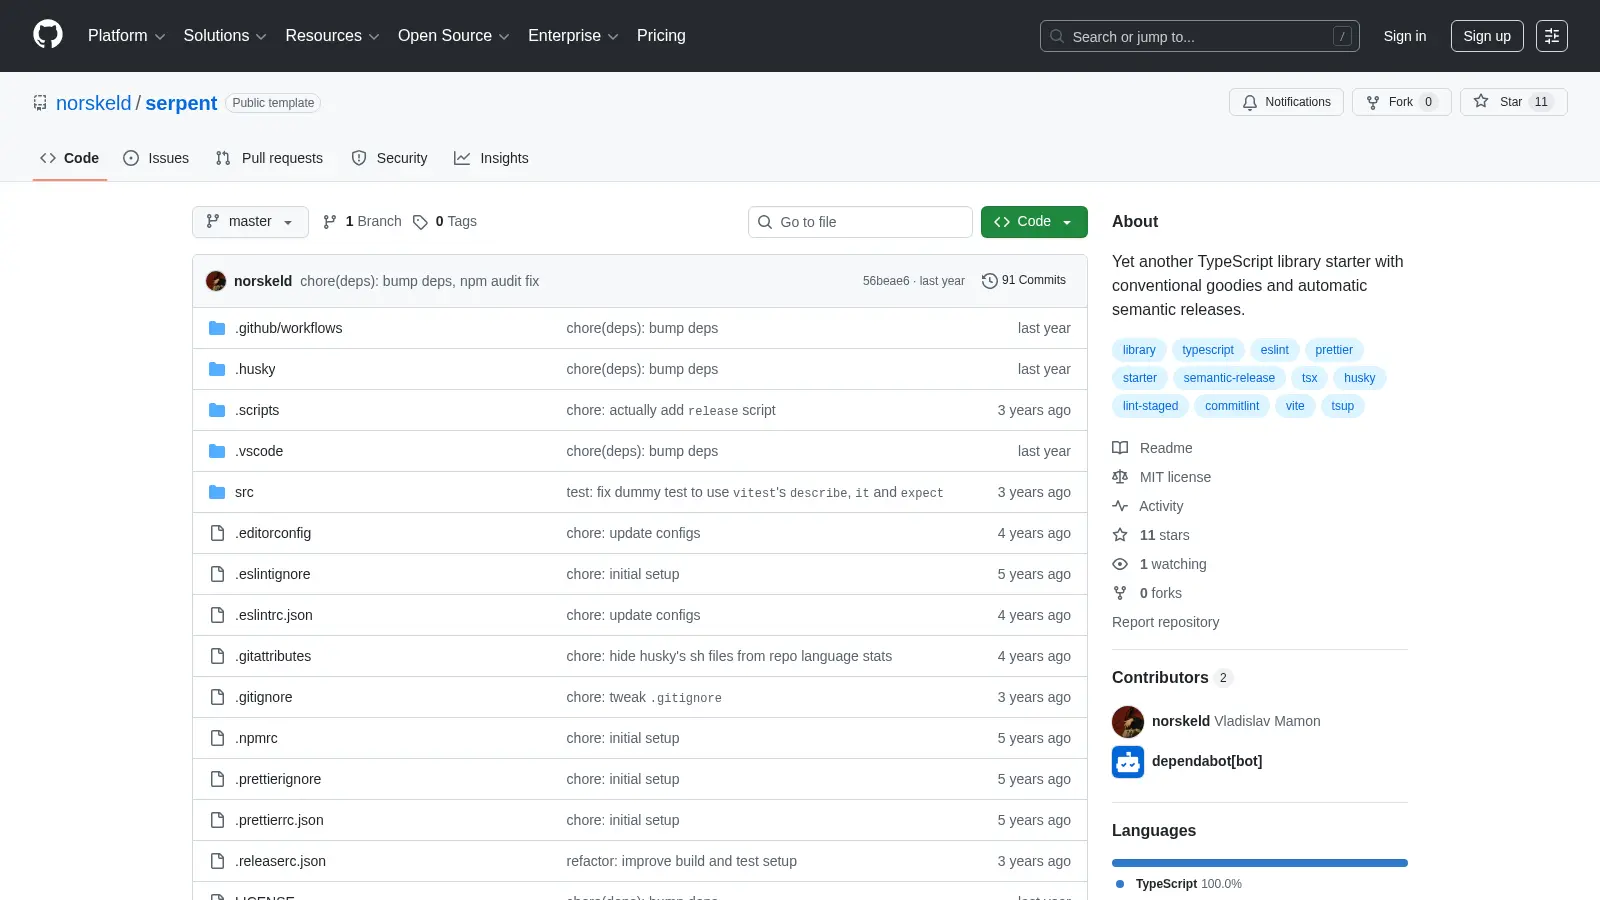This screenshot has width=1600, height=900.
Task: Open the .gitignore file
Action: coord(264,697)
